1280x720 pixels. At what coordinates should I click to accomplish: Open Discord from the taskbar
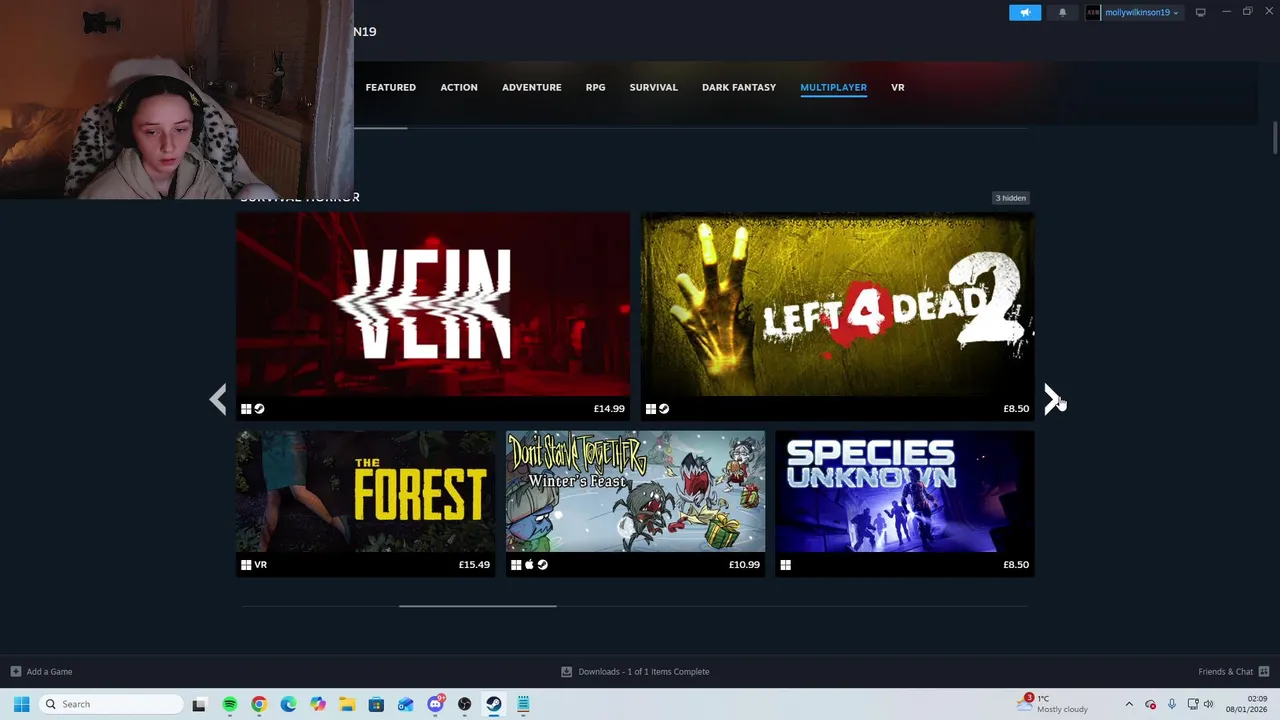(x=436, y=704)
